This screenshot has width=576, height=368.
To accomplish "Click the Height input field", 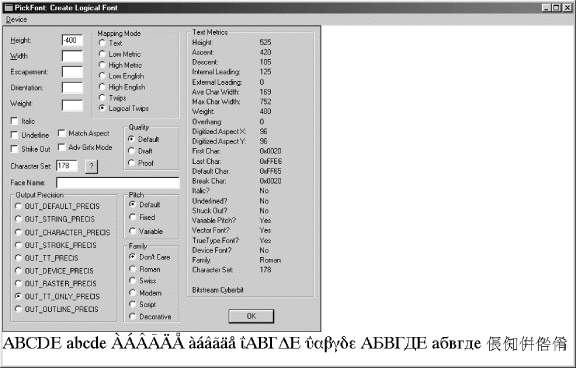I will point(72,40).
